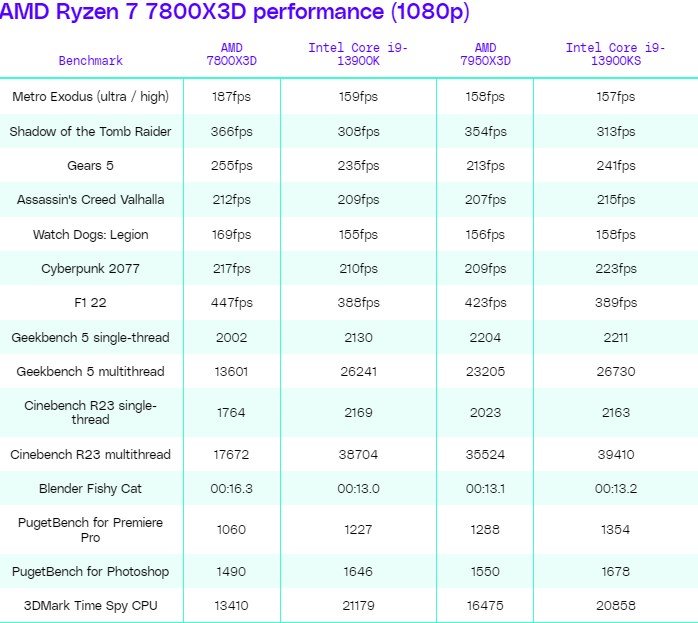Click the '223fps' Cyberpunk 2077 value
This screenshot has height=623, width=698.
(x=616, y=269)
